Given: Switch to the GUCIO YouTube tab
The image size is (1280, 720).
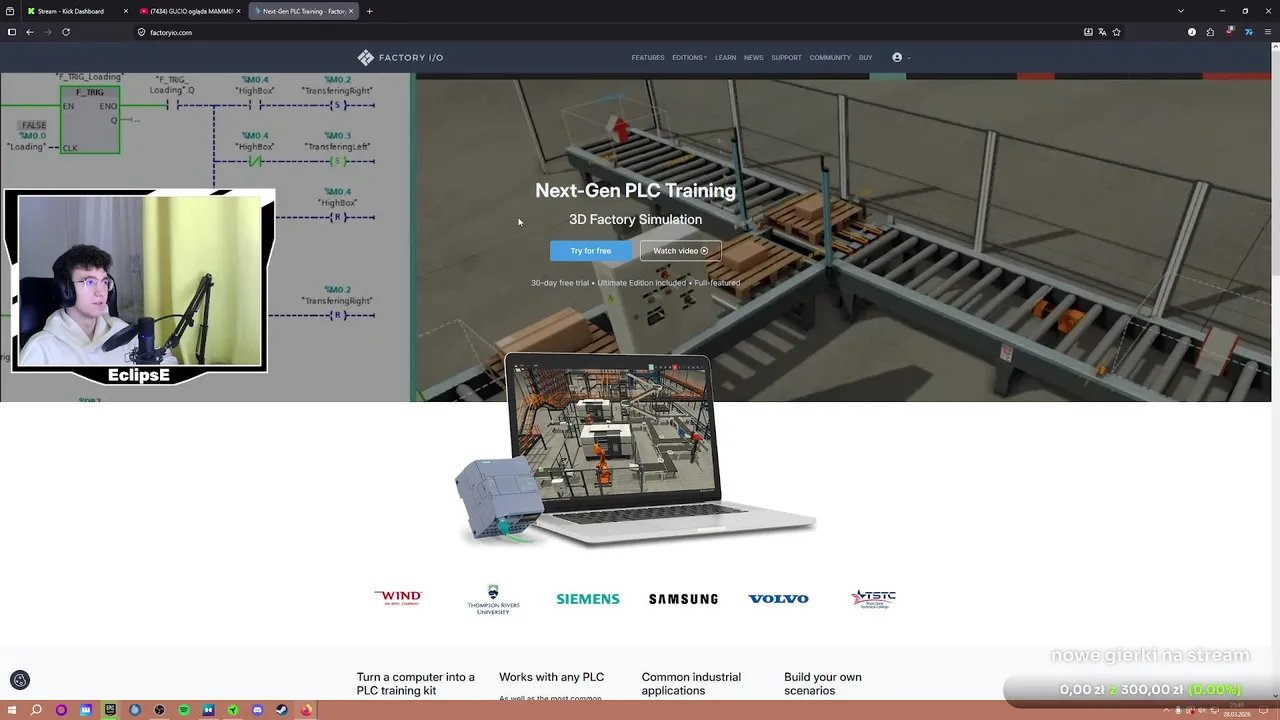Looking at the screenshot, I should [x=190, y=11].
